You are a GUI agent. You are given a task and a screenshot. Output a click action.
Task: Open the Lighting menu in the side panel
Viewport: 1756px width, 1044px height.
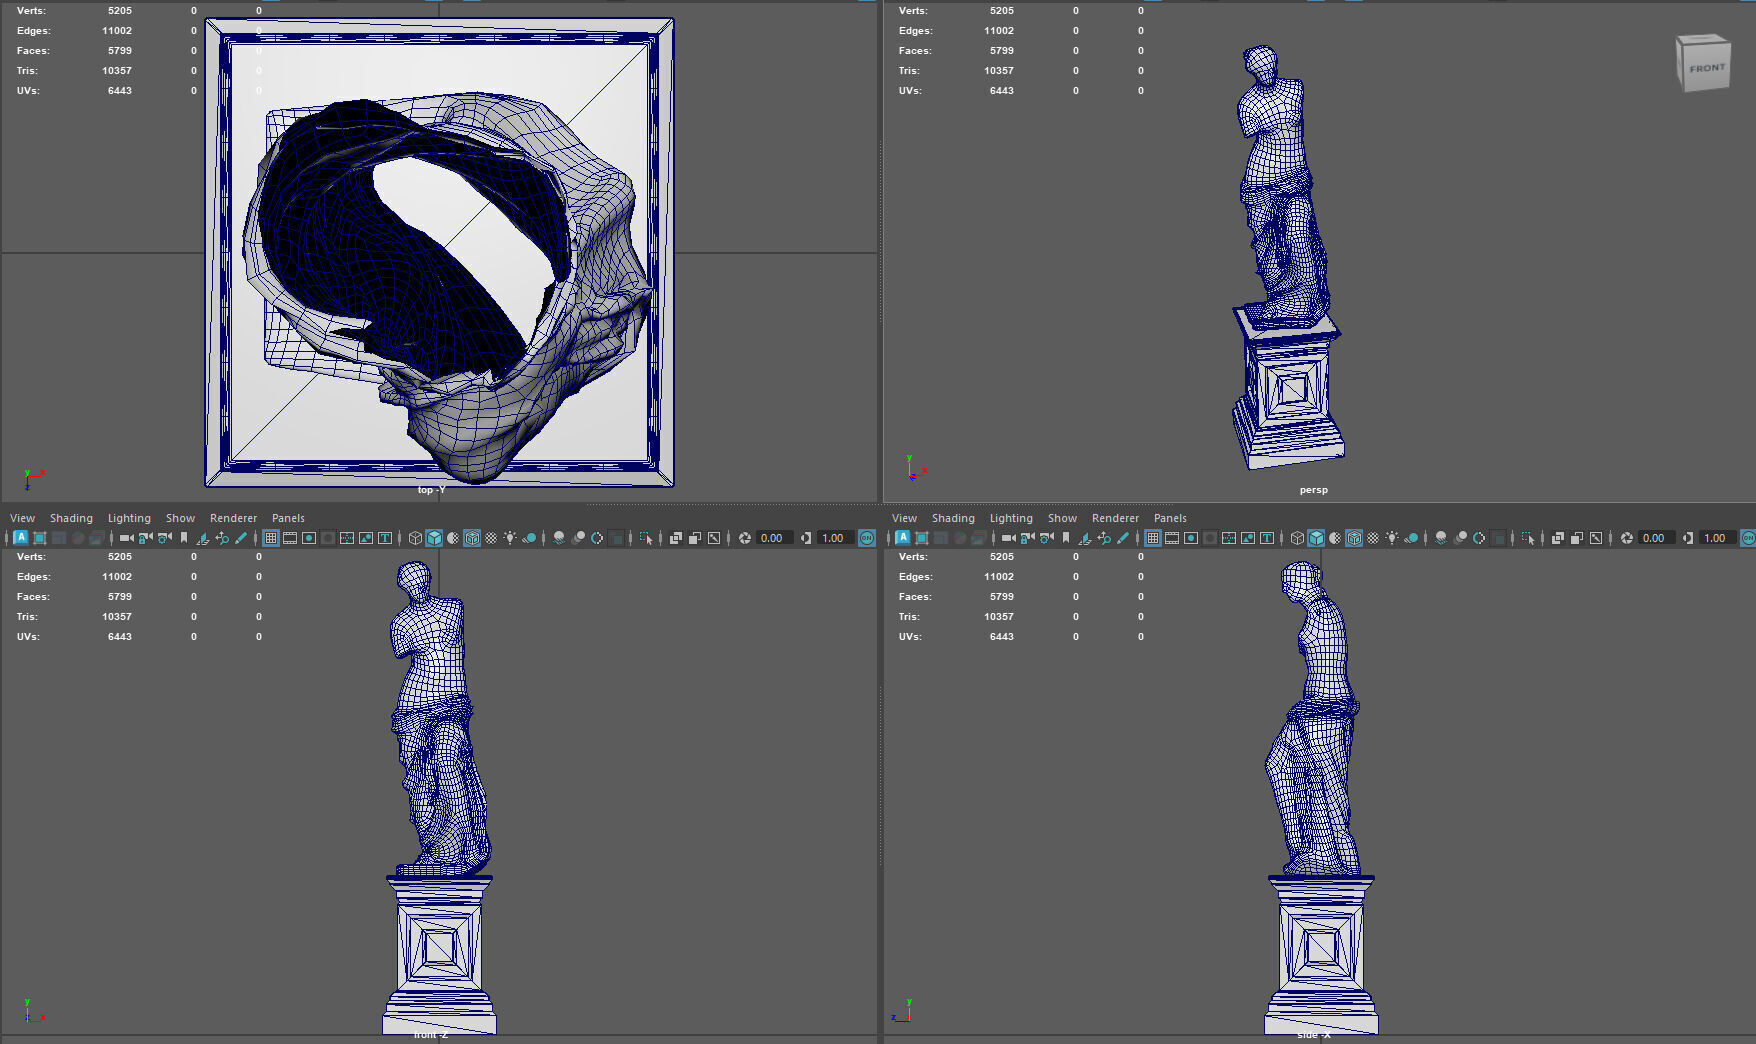point(1011,518)
